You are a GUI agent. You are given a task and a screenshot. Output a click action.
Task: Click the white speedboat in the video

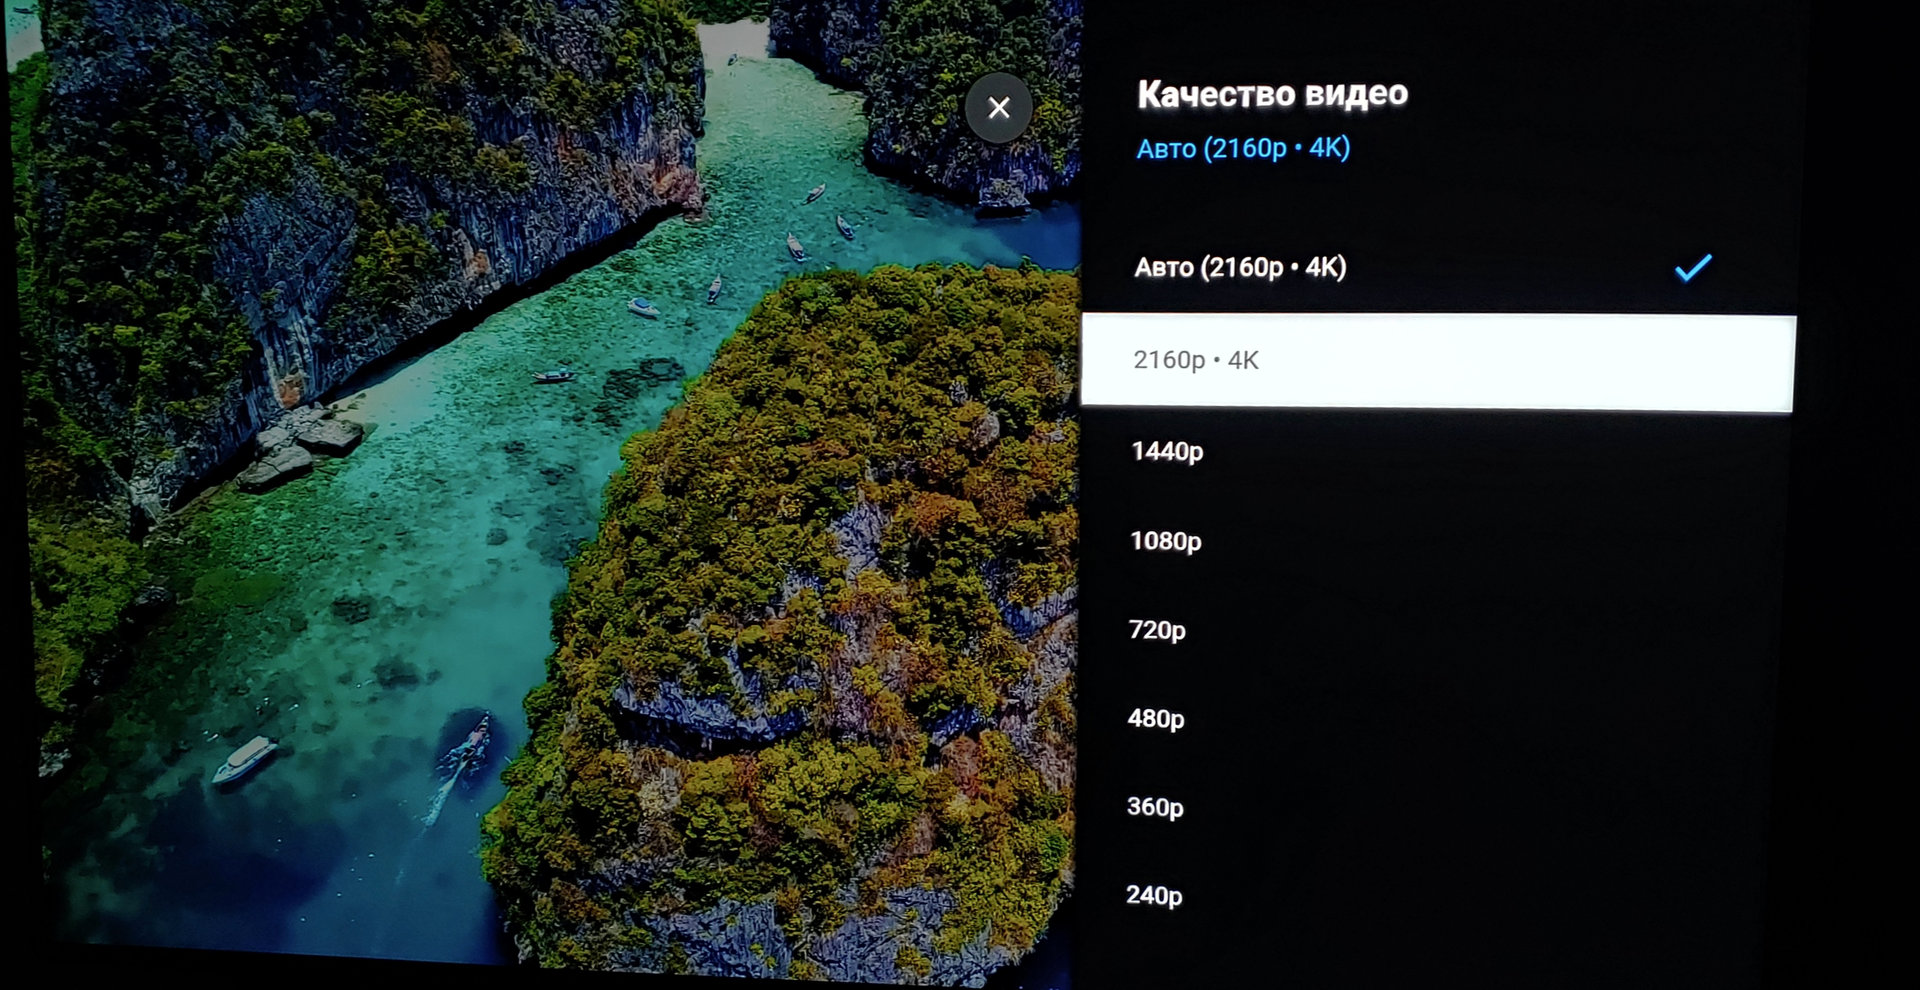244,759
